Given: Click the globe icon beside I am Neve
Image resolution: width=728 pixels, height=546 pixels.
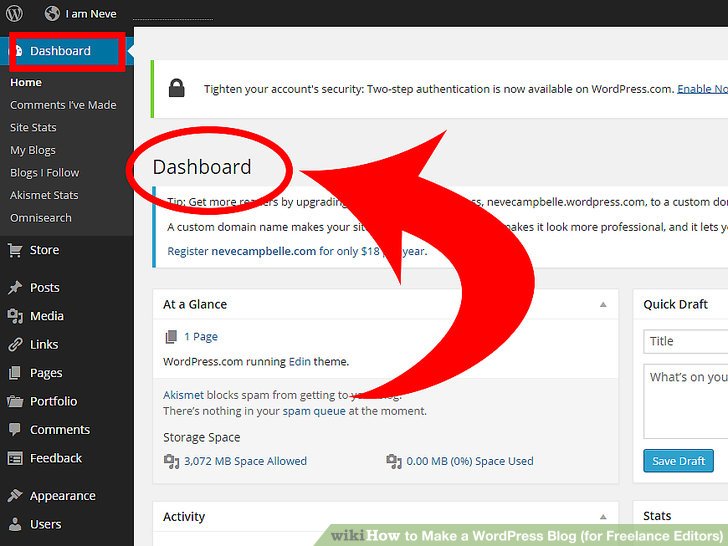Looking at the screenshot, I should pyautogui.click(x=52, y=14).
